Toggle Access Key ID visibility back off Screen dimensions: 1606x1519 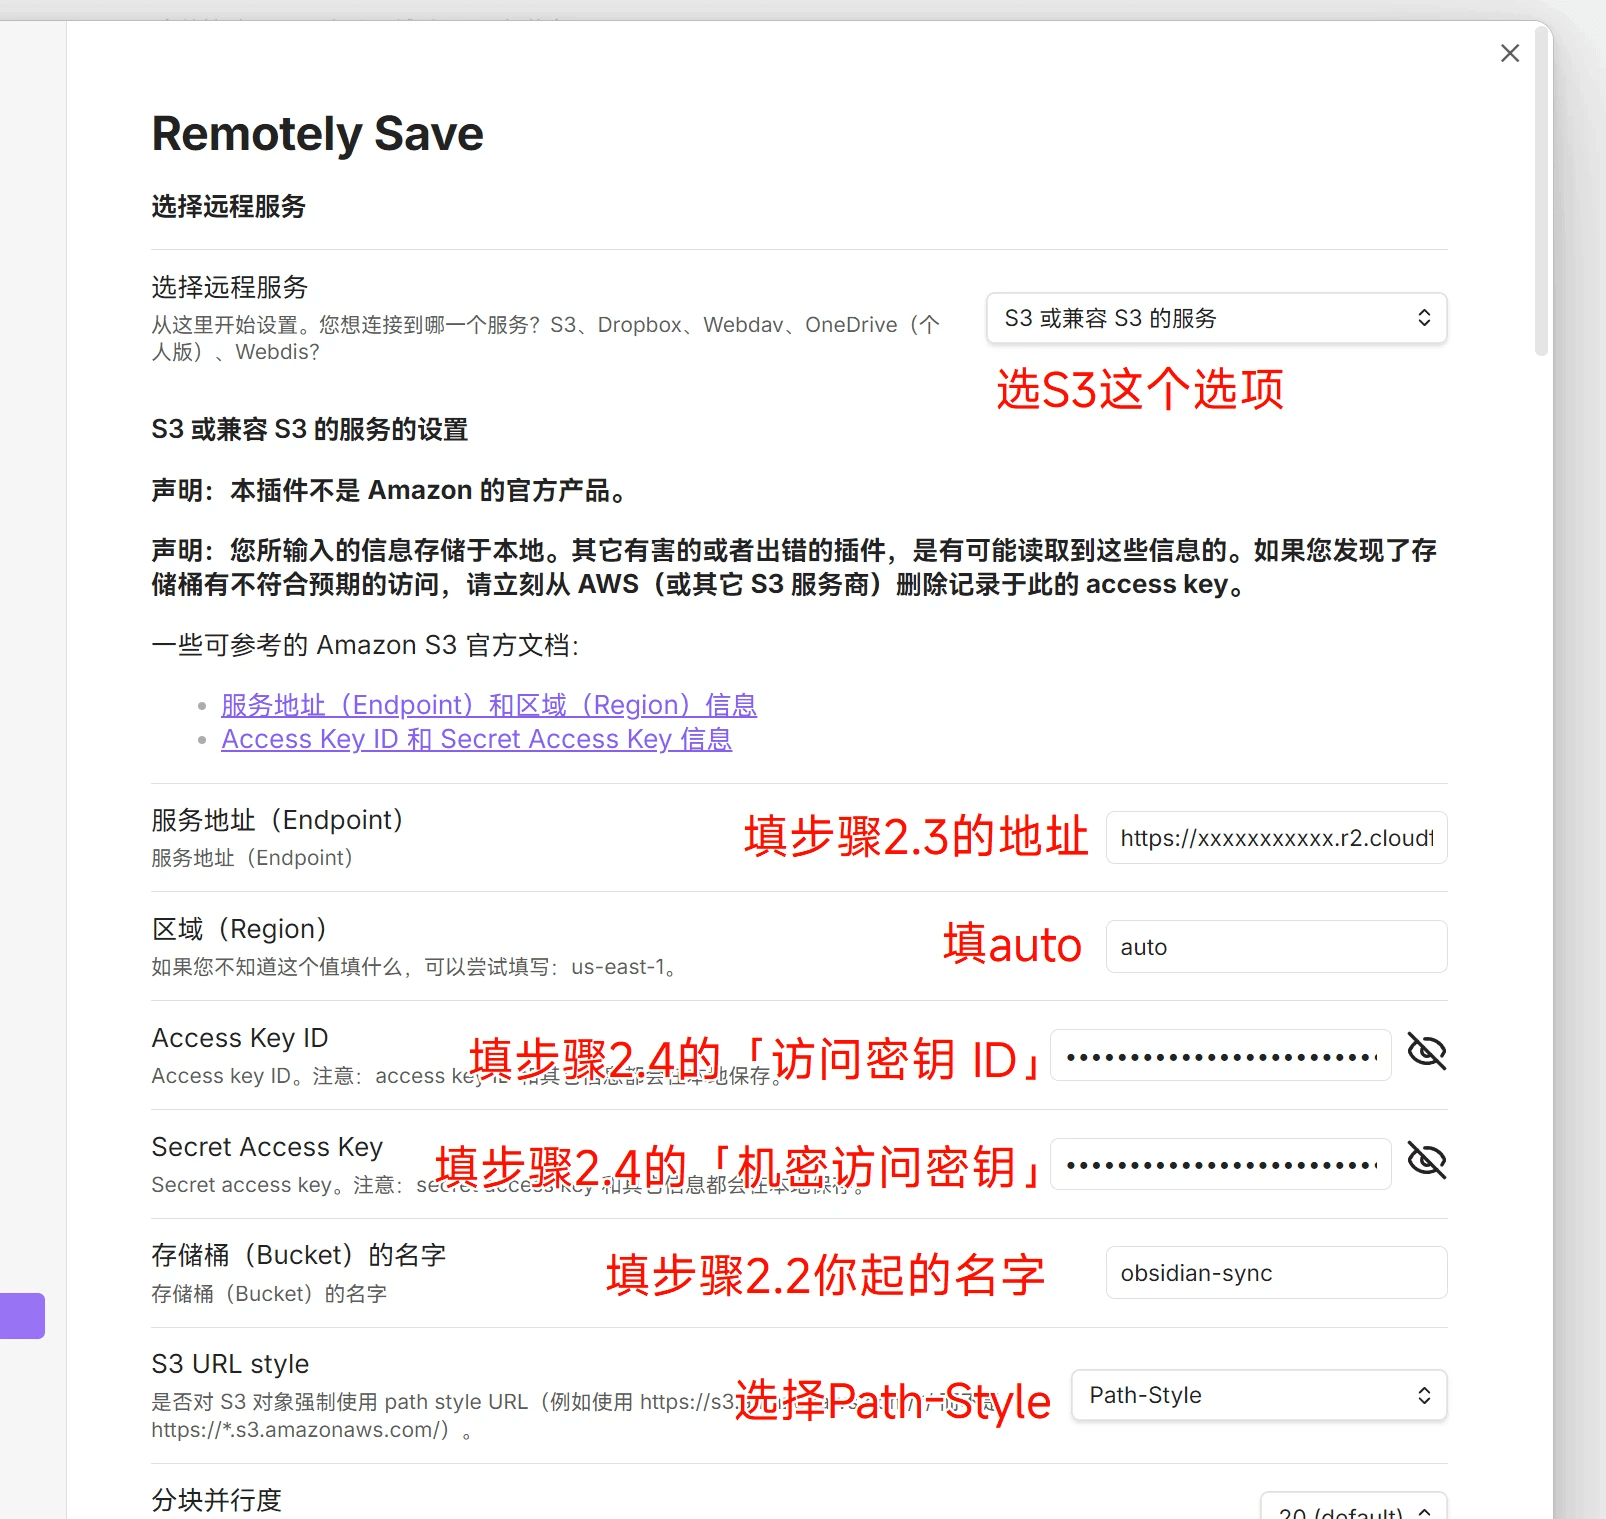(x=1427, y=1052)
